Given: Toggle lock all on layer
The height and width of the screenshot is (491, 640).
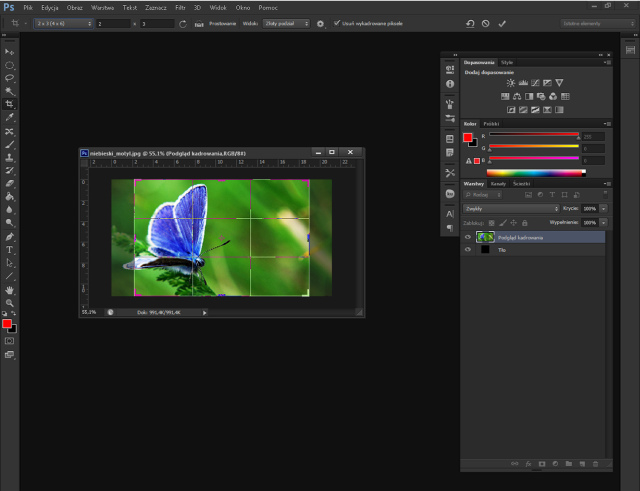Looking at the screenshot, I should click(x=525, y=223).
